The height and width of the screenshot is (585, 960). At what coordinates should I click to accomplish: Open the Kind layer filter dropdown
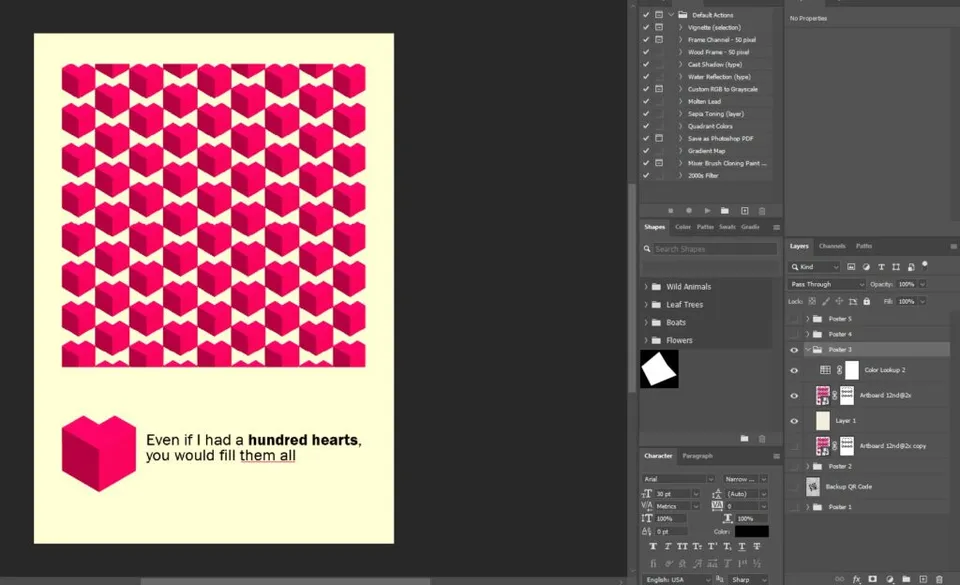[x=814, y=267]
